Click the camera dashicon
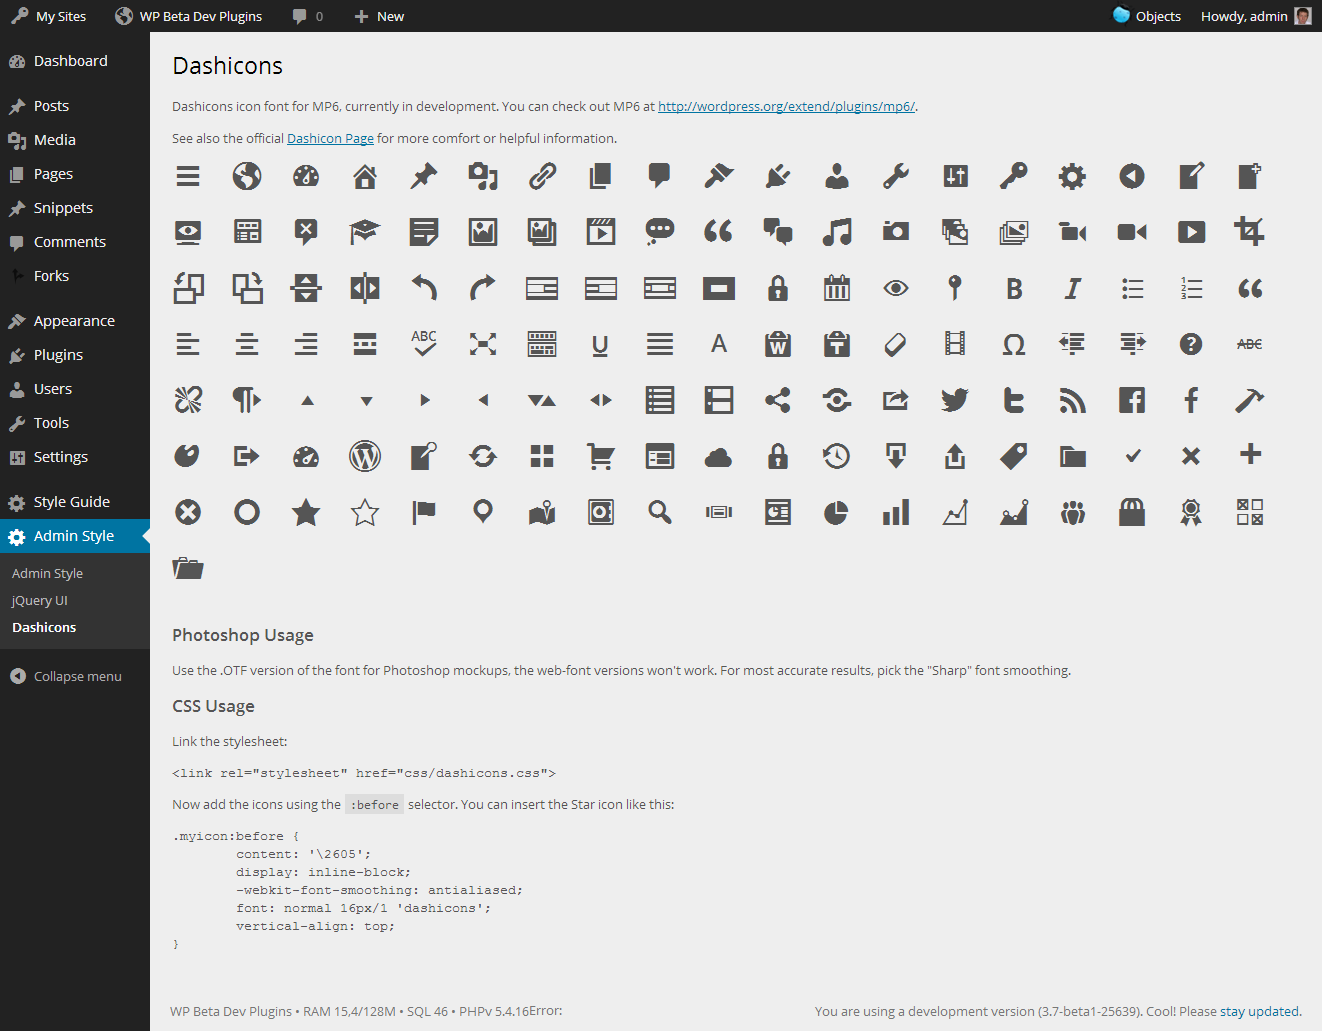The image size is (1322, 1031). 896,232
